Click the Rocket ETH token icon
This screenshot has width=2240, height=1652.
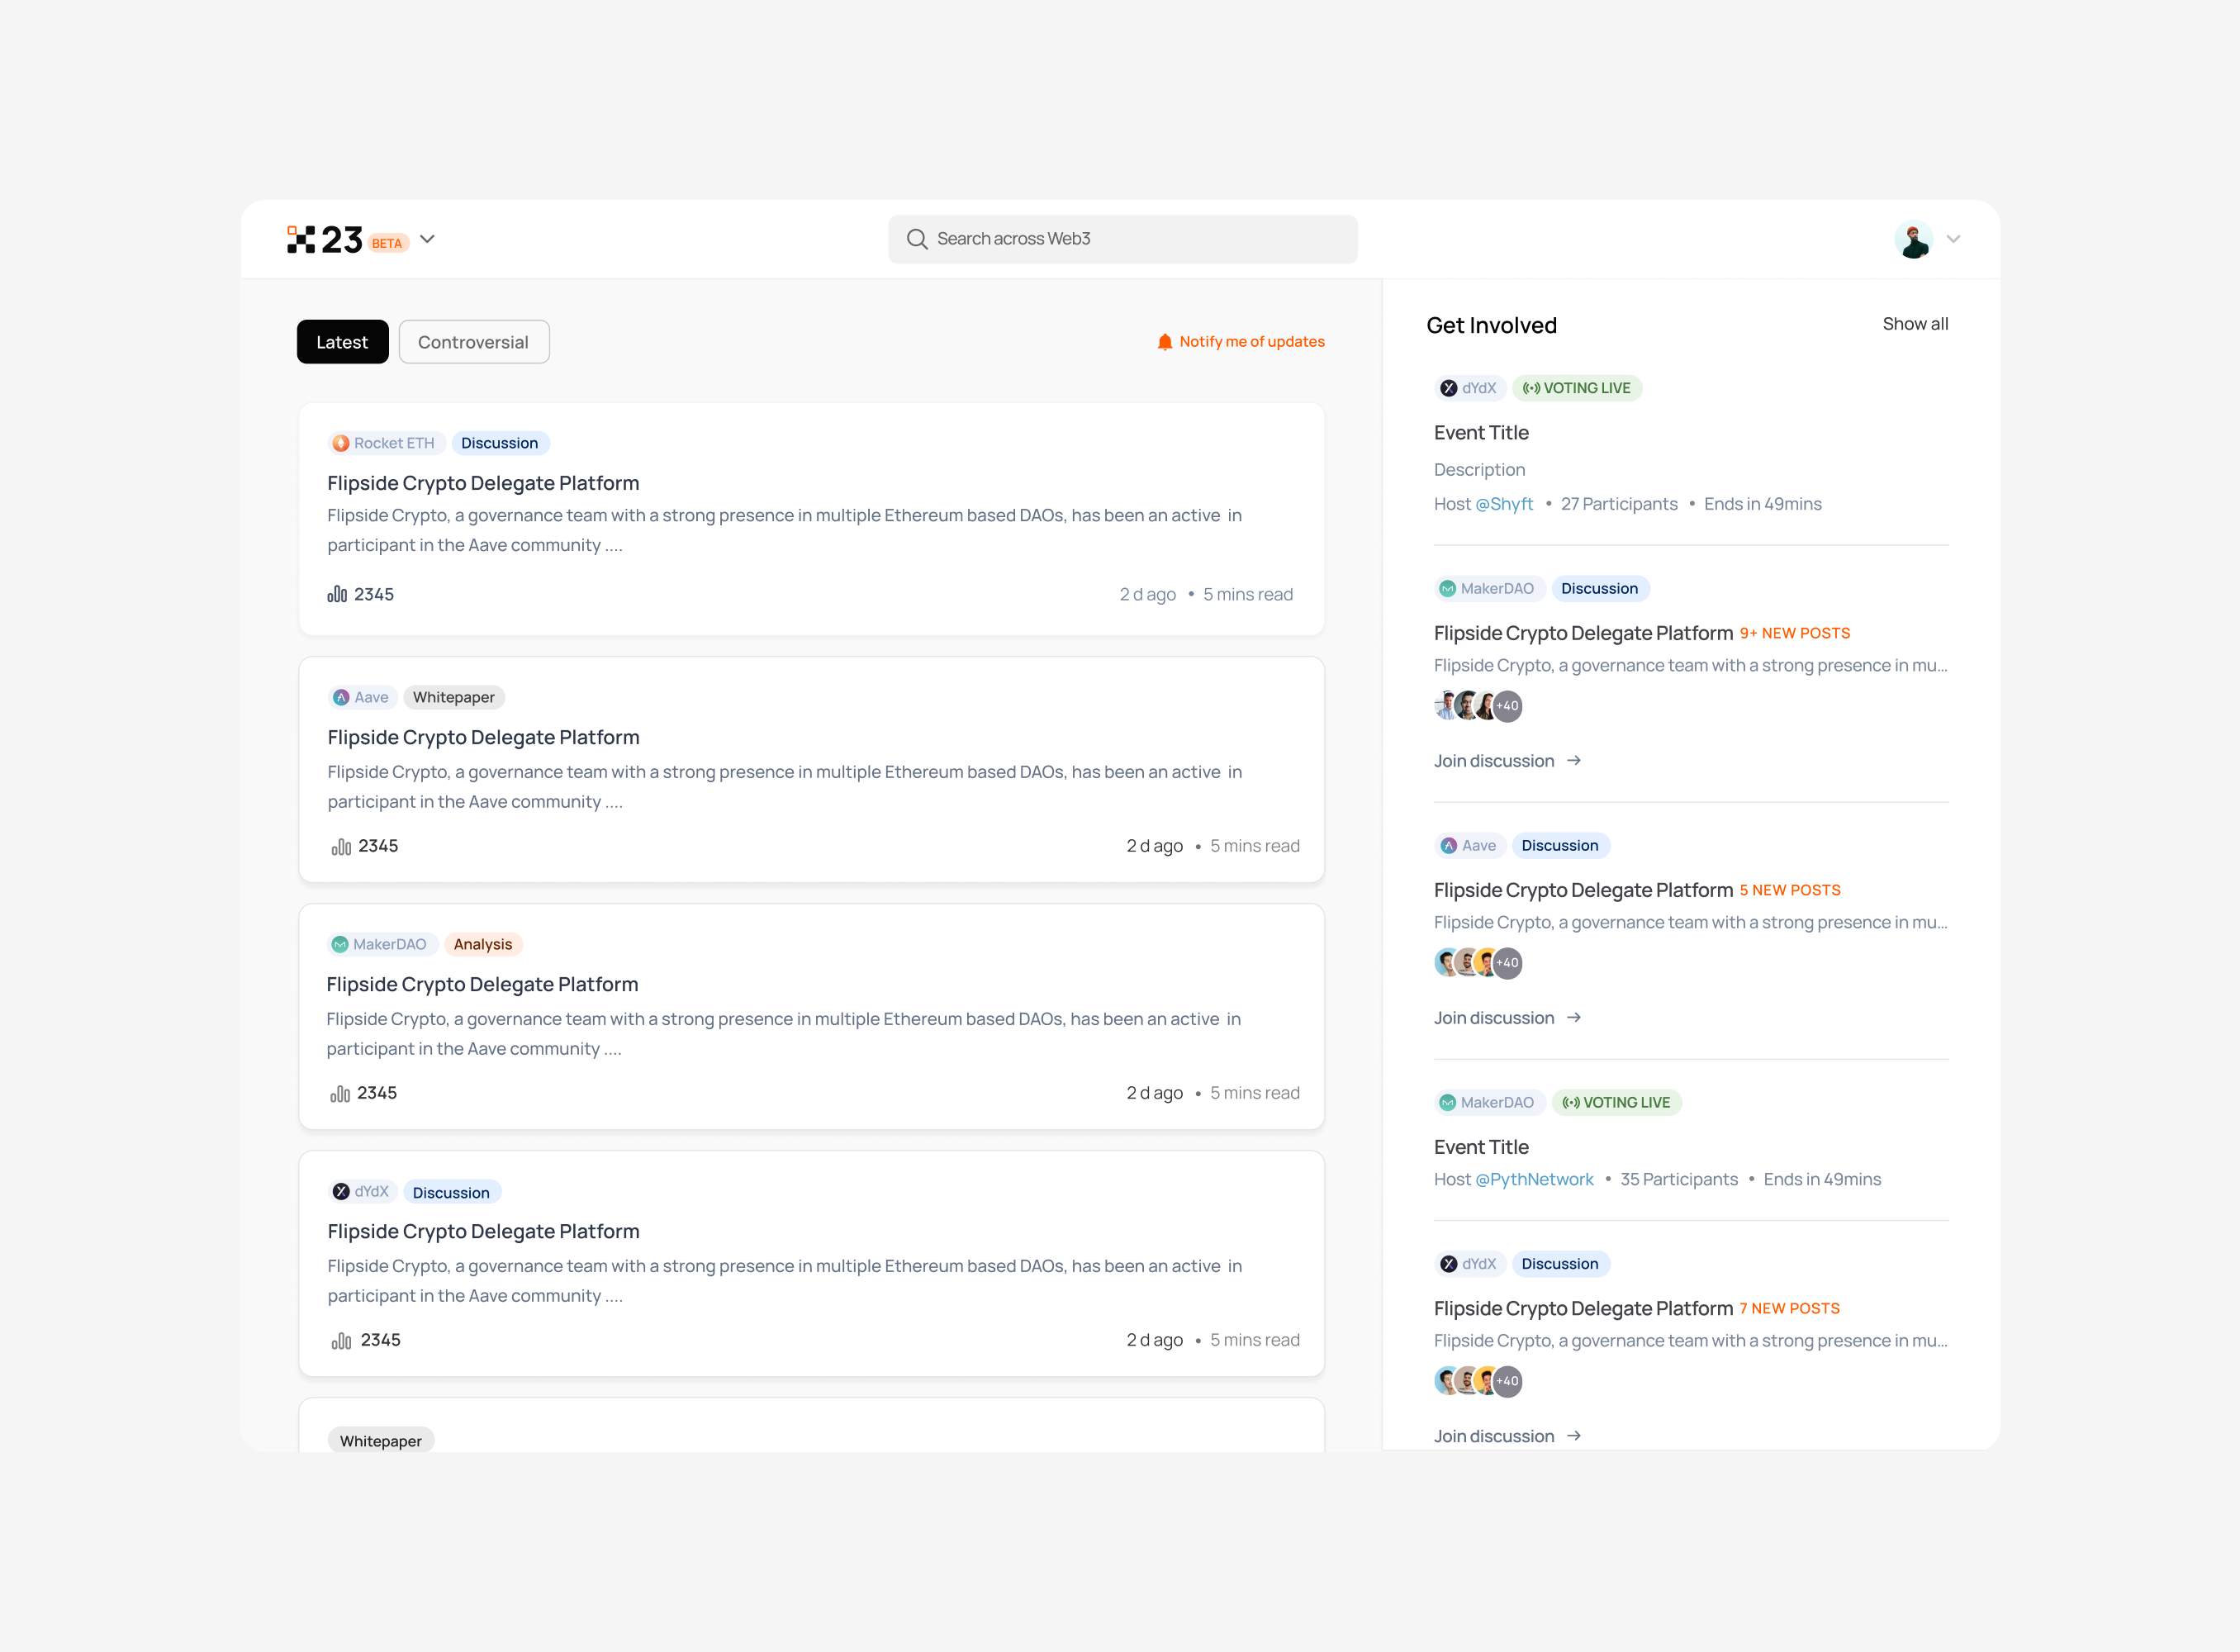click(x=341, y=443)
